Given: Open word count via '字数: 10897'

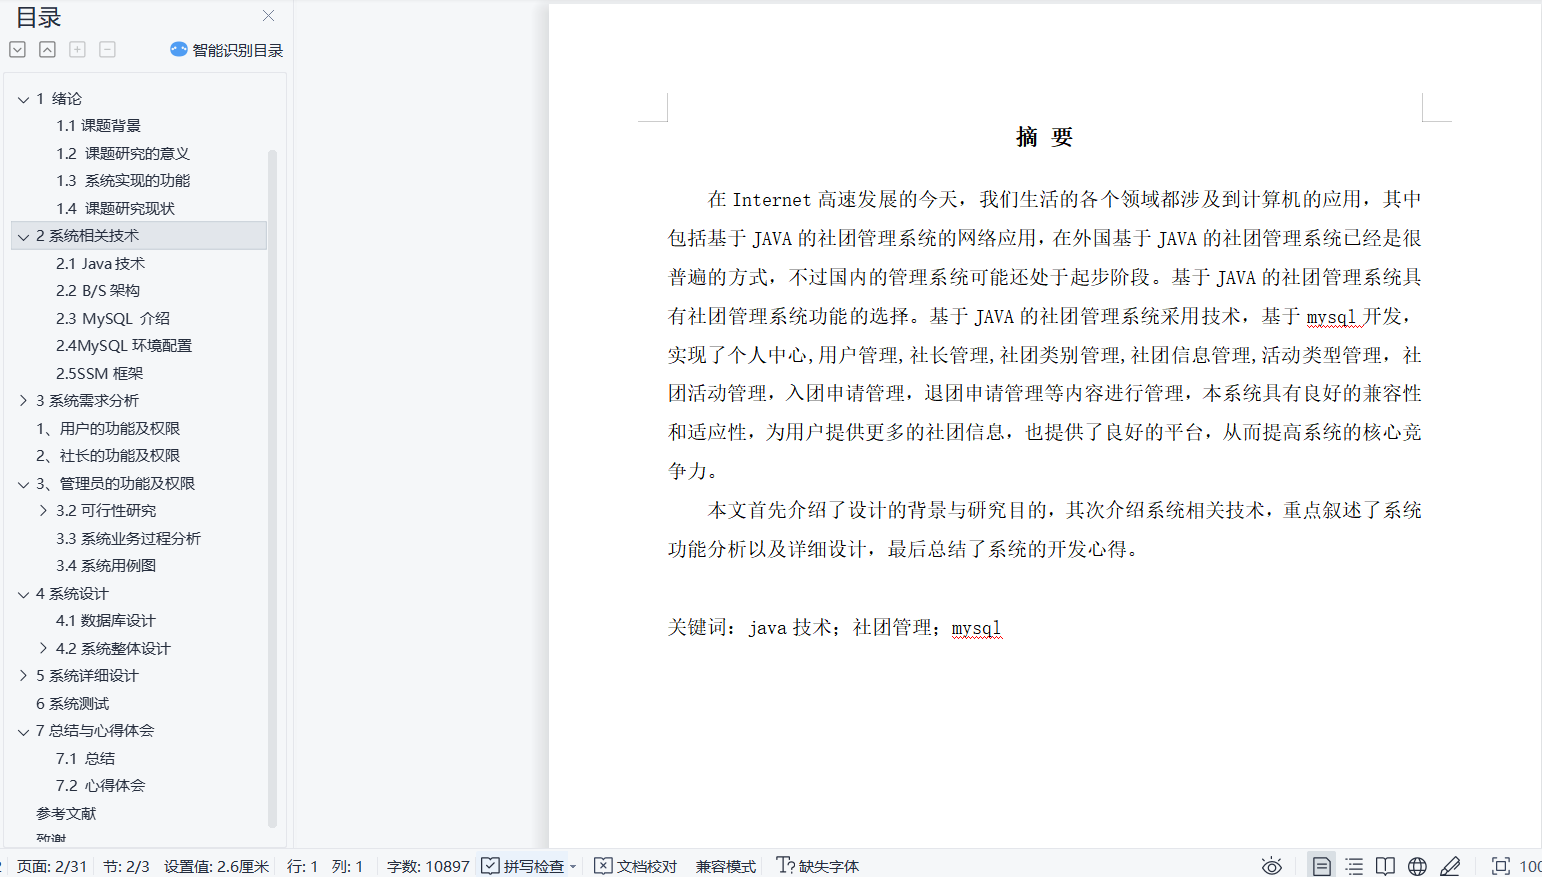Looking at the screenshot, I should 428,866.
